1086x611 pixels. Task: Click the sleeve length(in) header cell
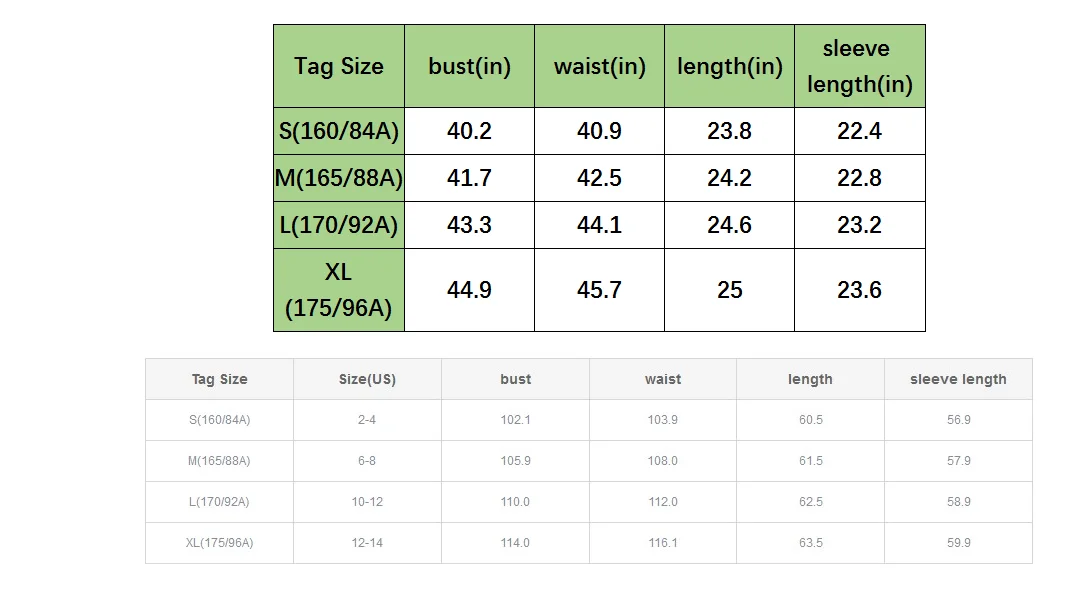(x=860, y=66)
